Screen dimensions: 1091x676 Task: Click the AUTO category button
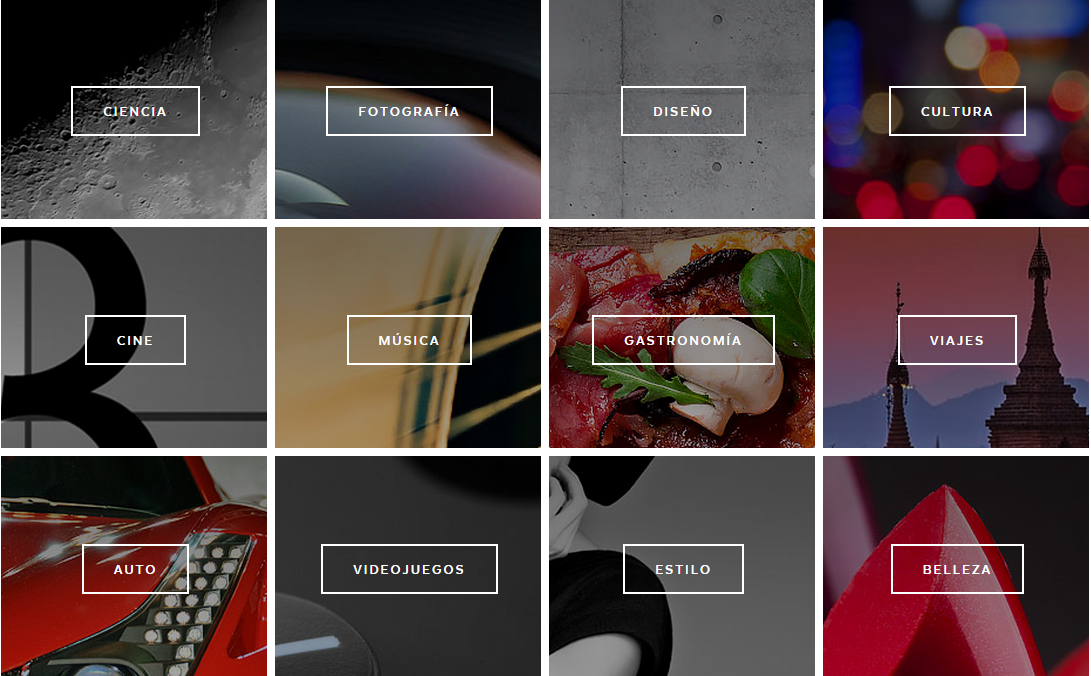pyautogui.click(x=135, y=569)
